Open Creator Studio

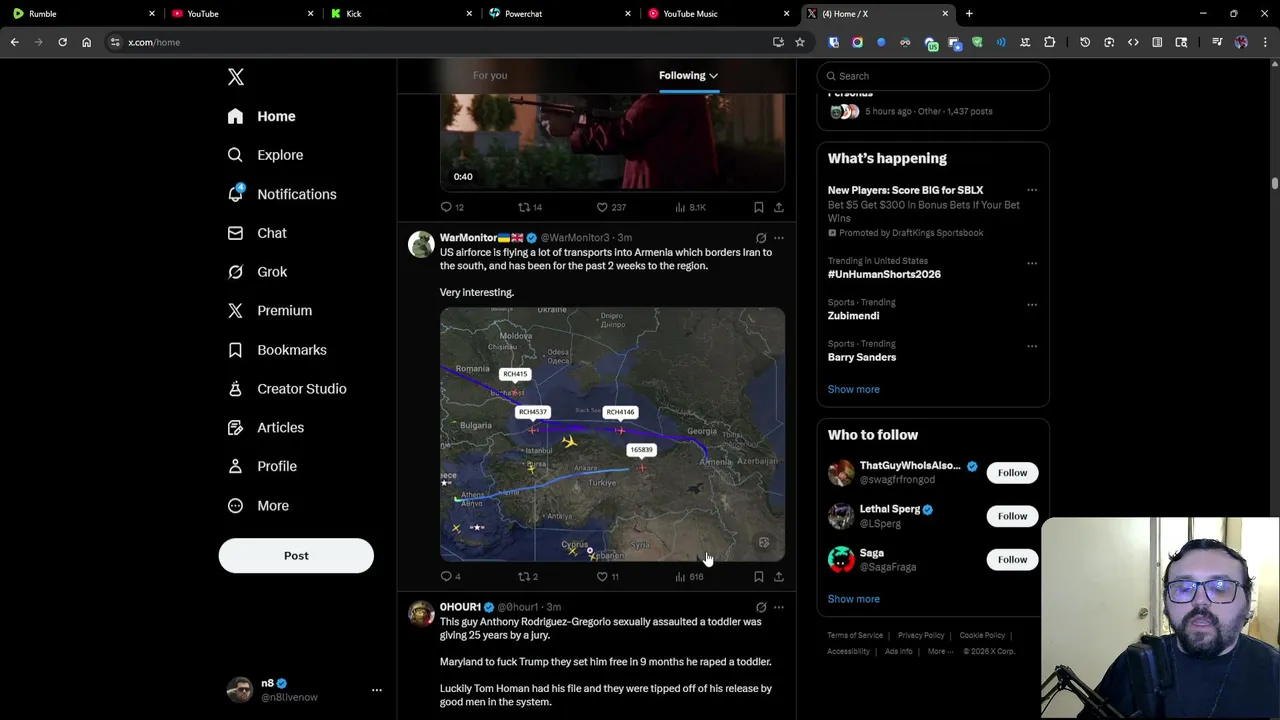[286, 389]
